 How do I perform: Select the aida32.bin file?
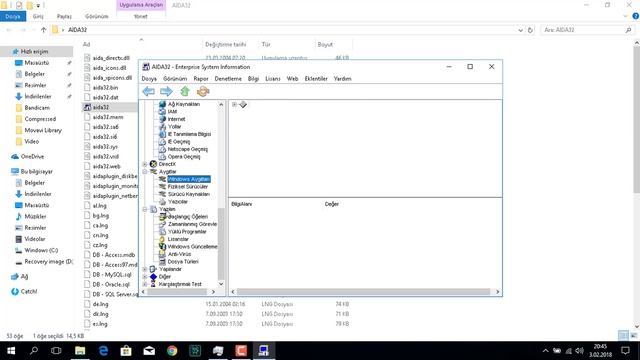point(105,87)
